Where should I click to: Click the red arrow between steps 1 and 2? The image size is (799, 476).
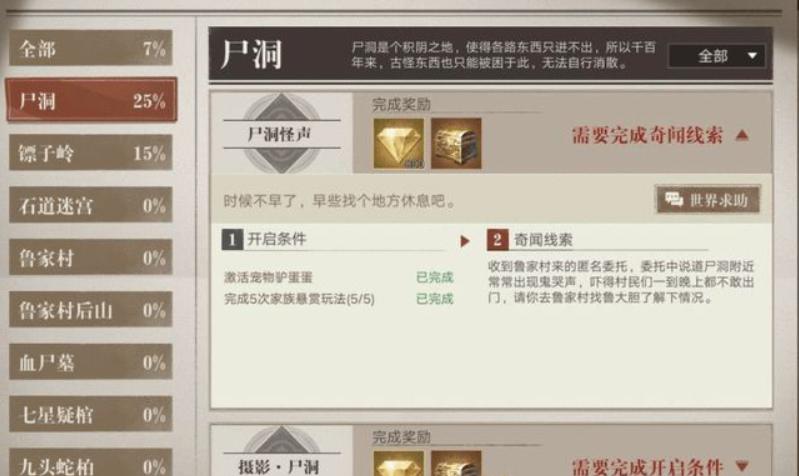tap(465, 241)
